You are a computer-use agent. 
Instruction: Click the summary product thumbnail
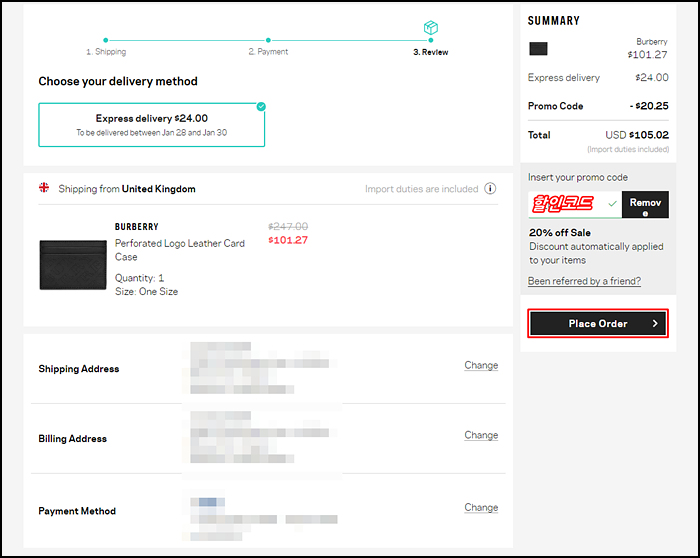click(x=538, y=49)
